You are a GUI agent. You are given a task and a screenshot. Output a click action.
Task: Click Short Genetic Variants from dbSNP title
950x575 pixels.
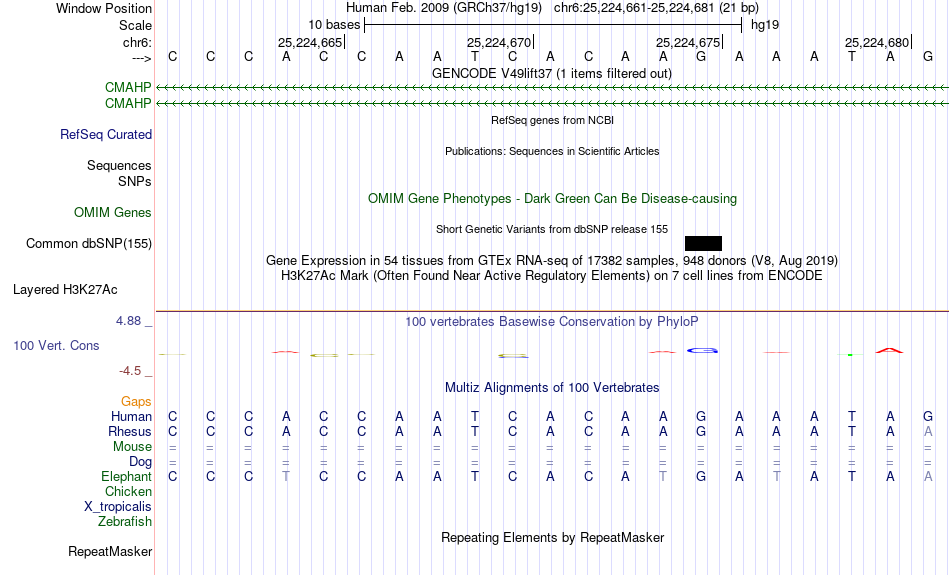tap(552, 229)
